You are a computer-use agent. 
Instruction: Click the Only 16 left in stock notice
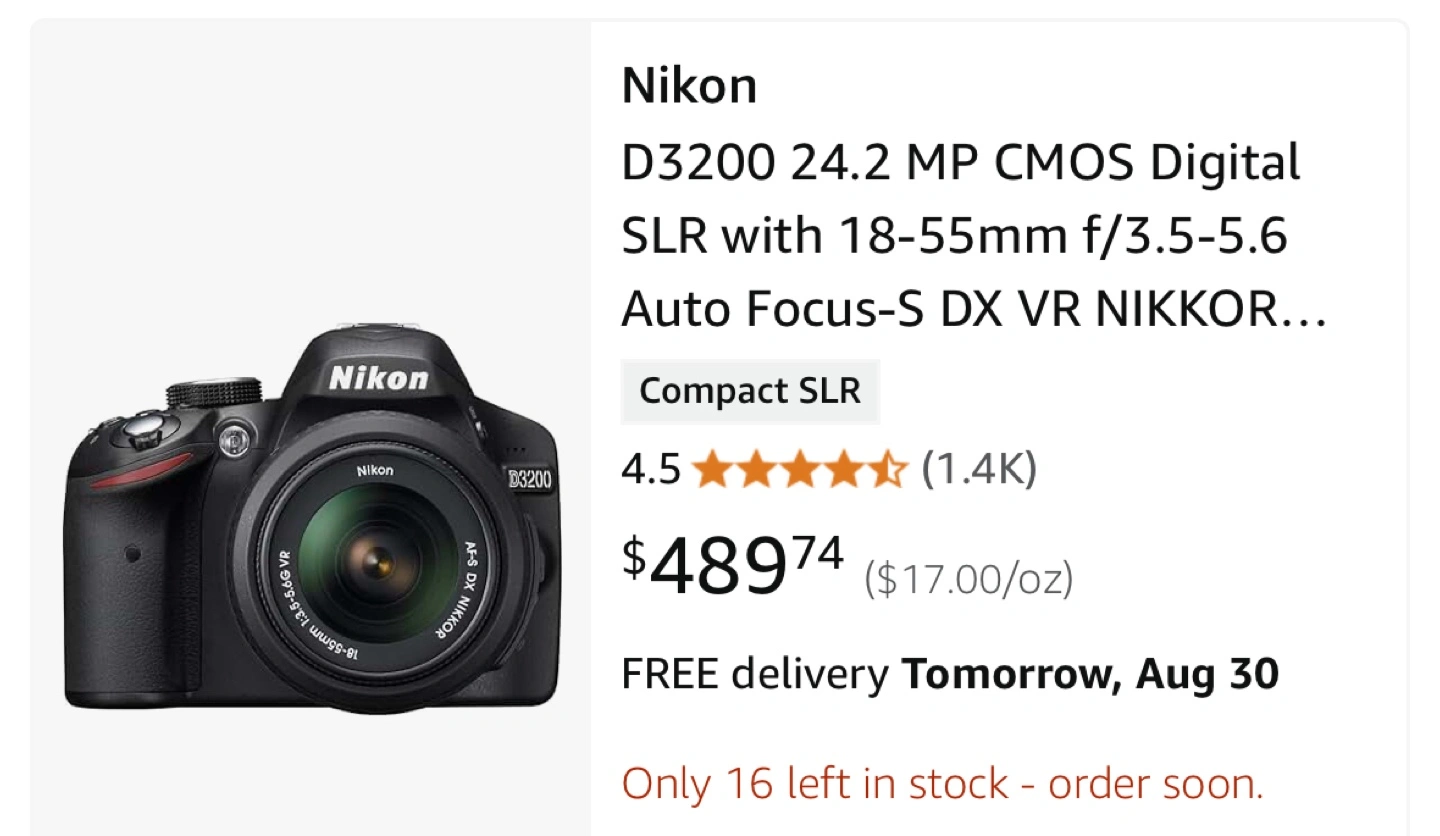pyautogui.click(x=942, y=784)
